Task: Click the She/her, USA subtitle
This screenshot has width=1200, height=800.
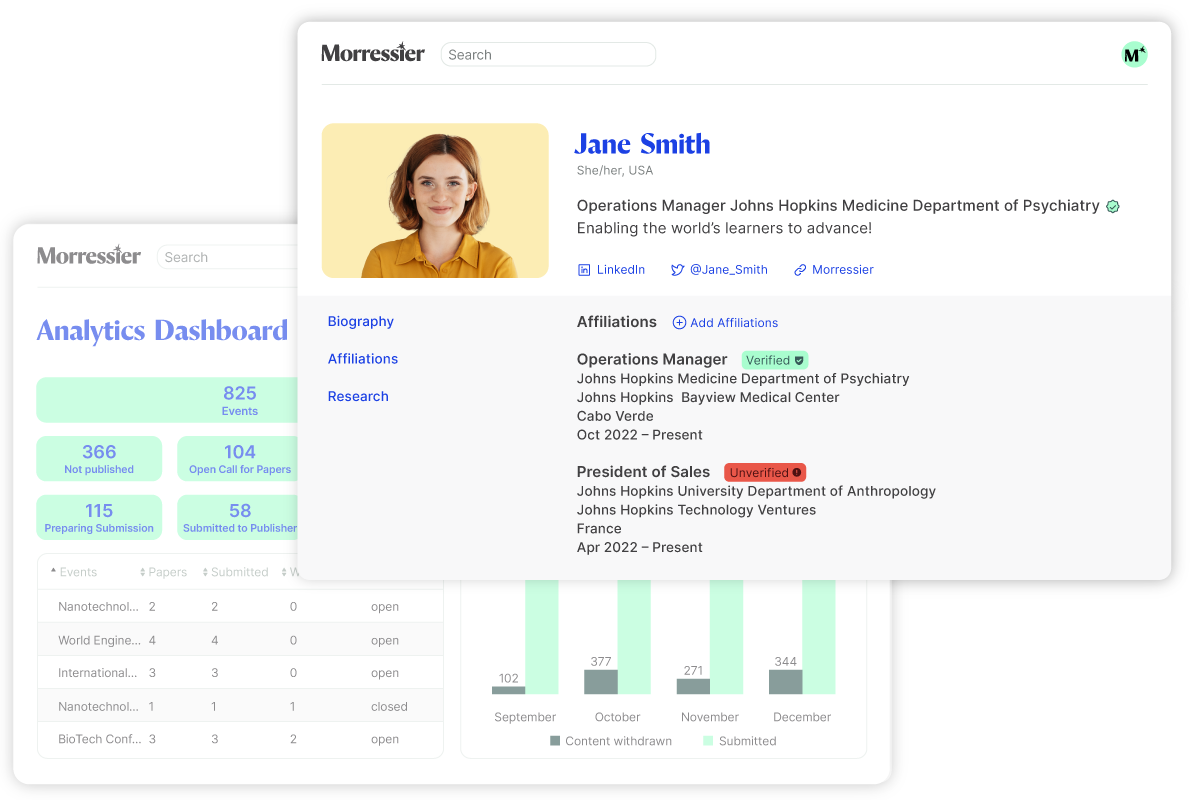Action: click(615, 171)
